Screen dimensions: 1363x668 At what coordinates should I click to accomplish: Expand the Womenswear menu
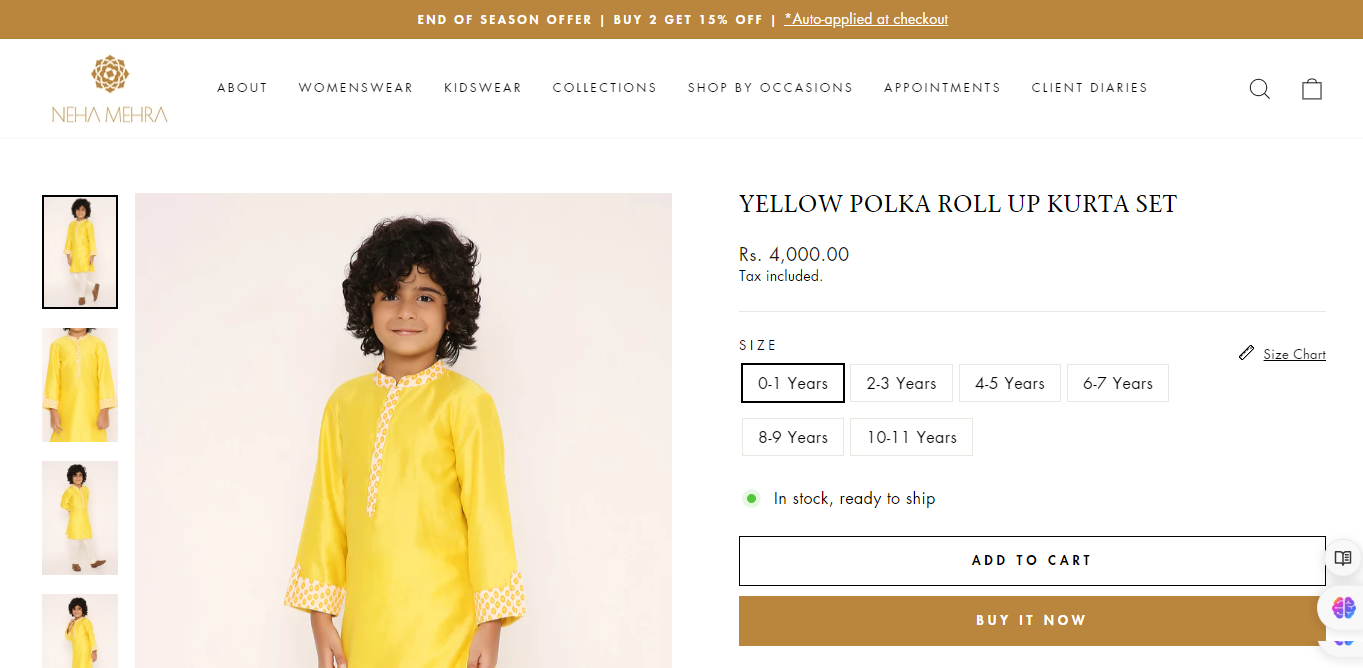[356, 88]
